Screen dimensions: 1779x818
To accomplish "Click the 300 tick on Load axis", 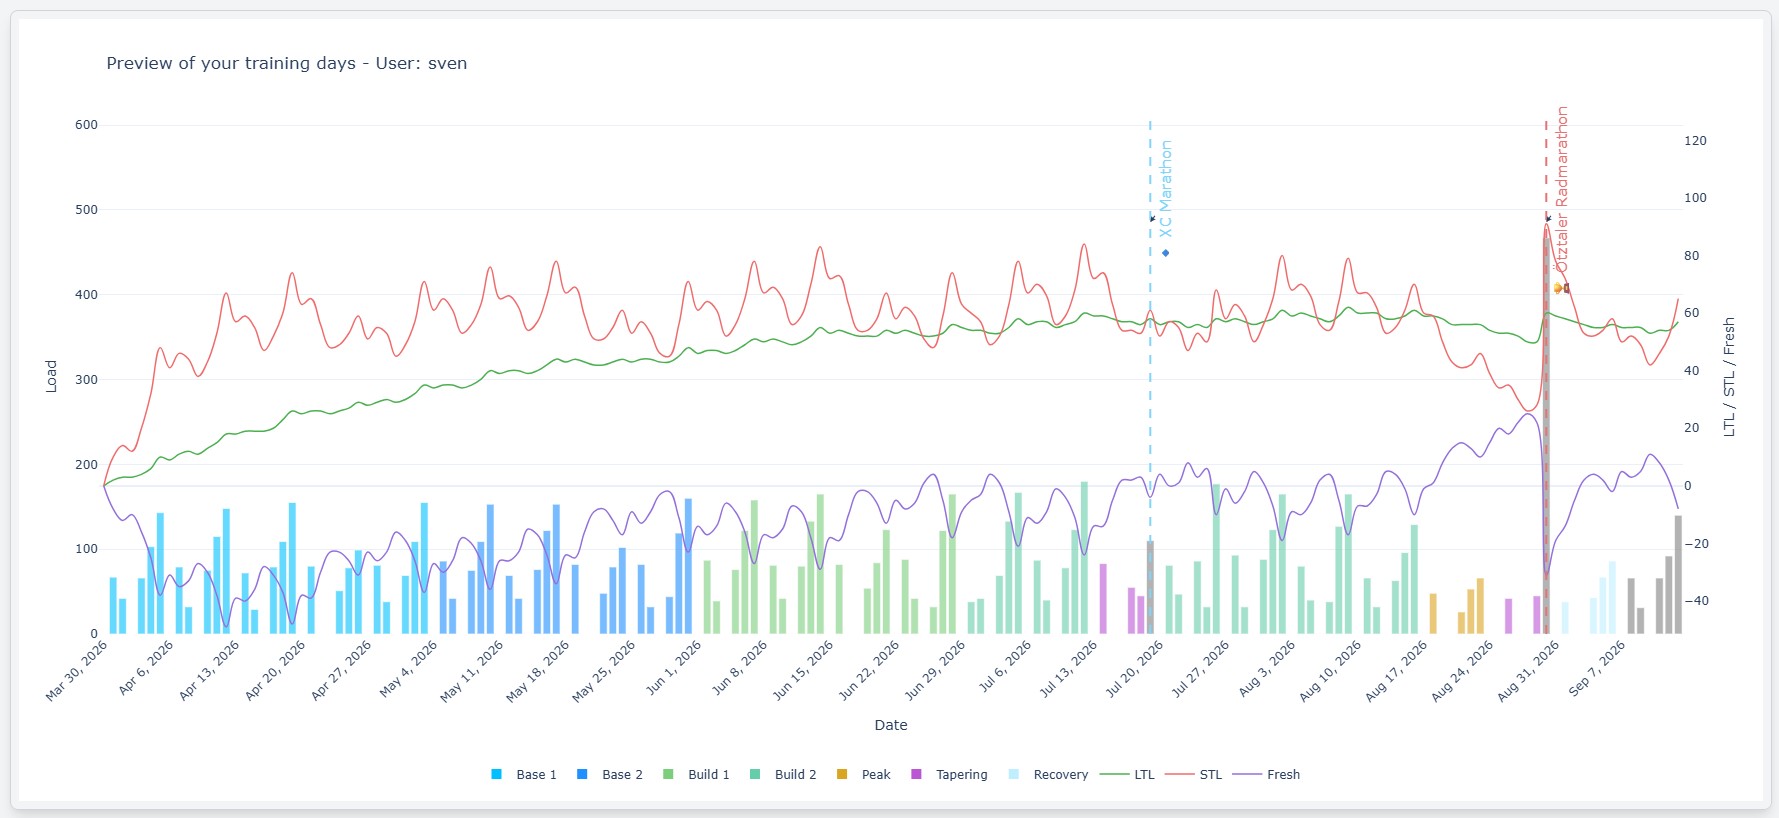I will [x=86, y=380].
